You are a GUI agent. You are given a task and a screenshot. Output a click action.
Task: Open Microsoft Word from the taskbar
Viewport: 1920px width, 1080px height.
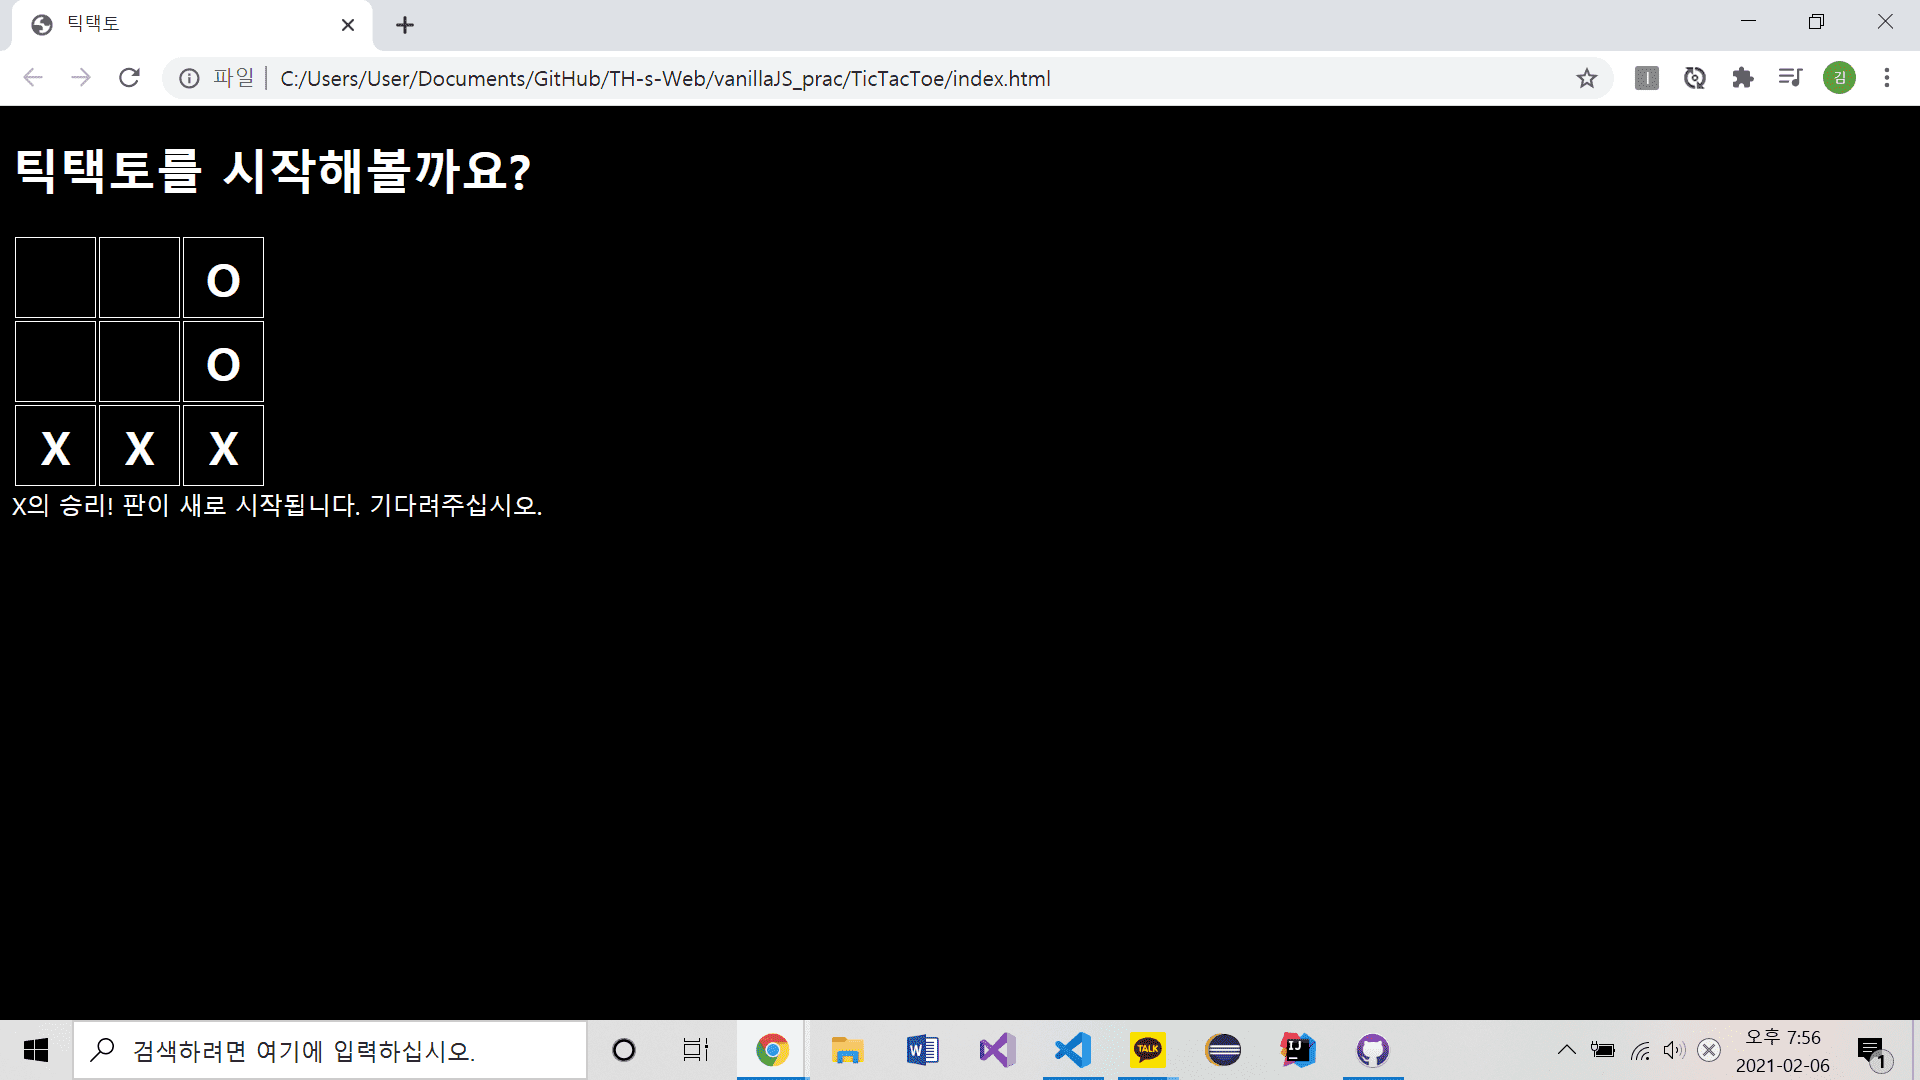pos(922,1050)
